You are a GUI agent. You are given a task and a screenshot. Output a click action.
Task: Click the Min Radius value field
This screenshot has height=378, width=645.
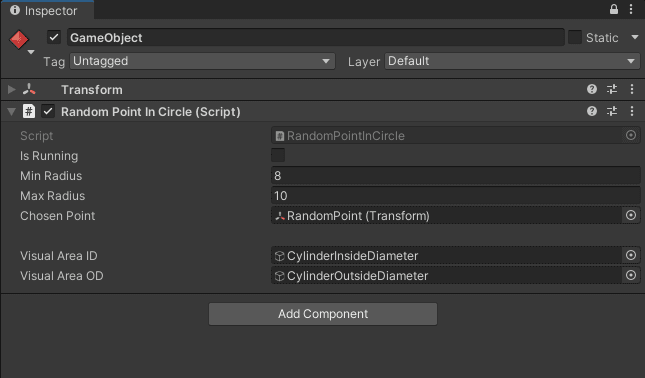click(x=456, y=176)
